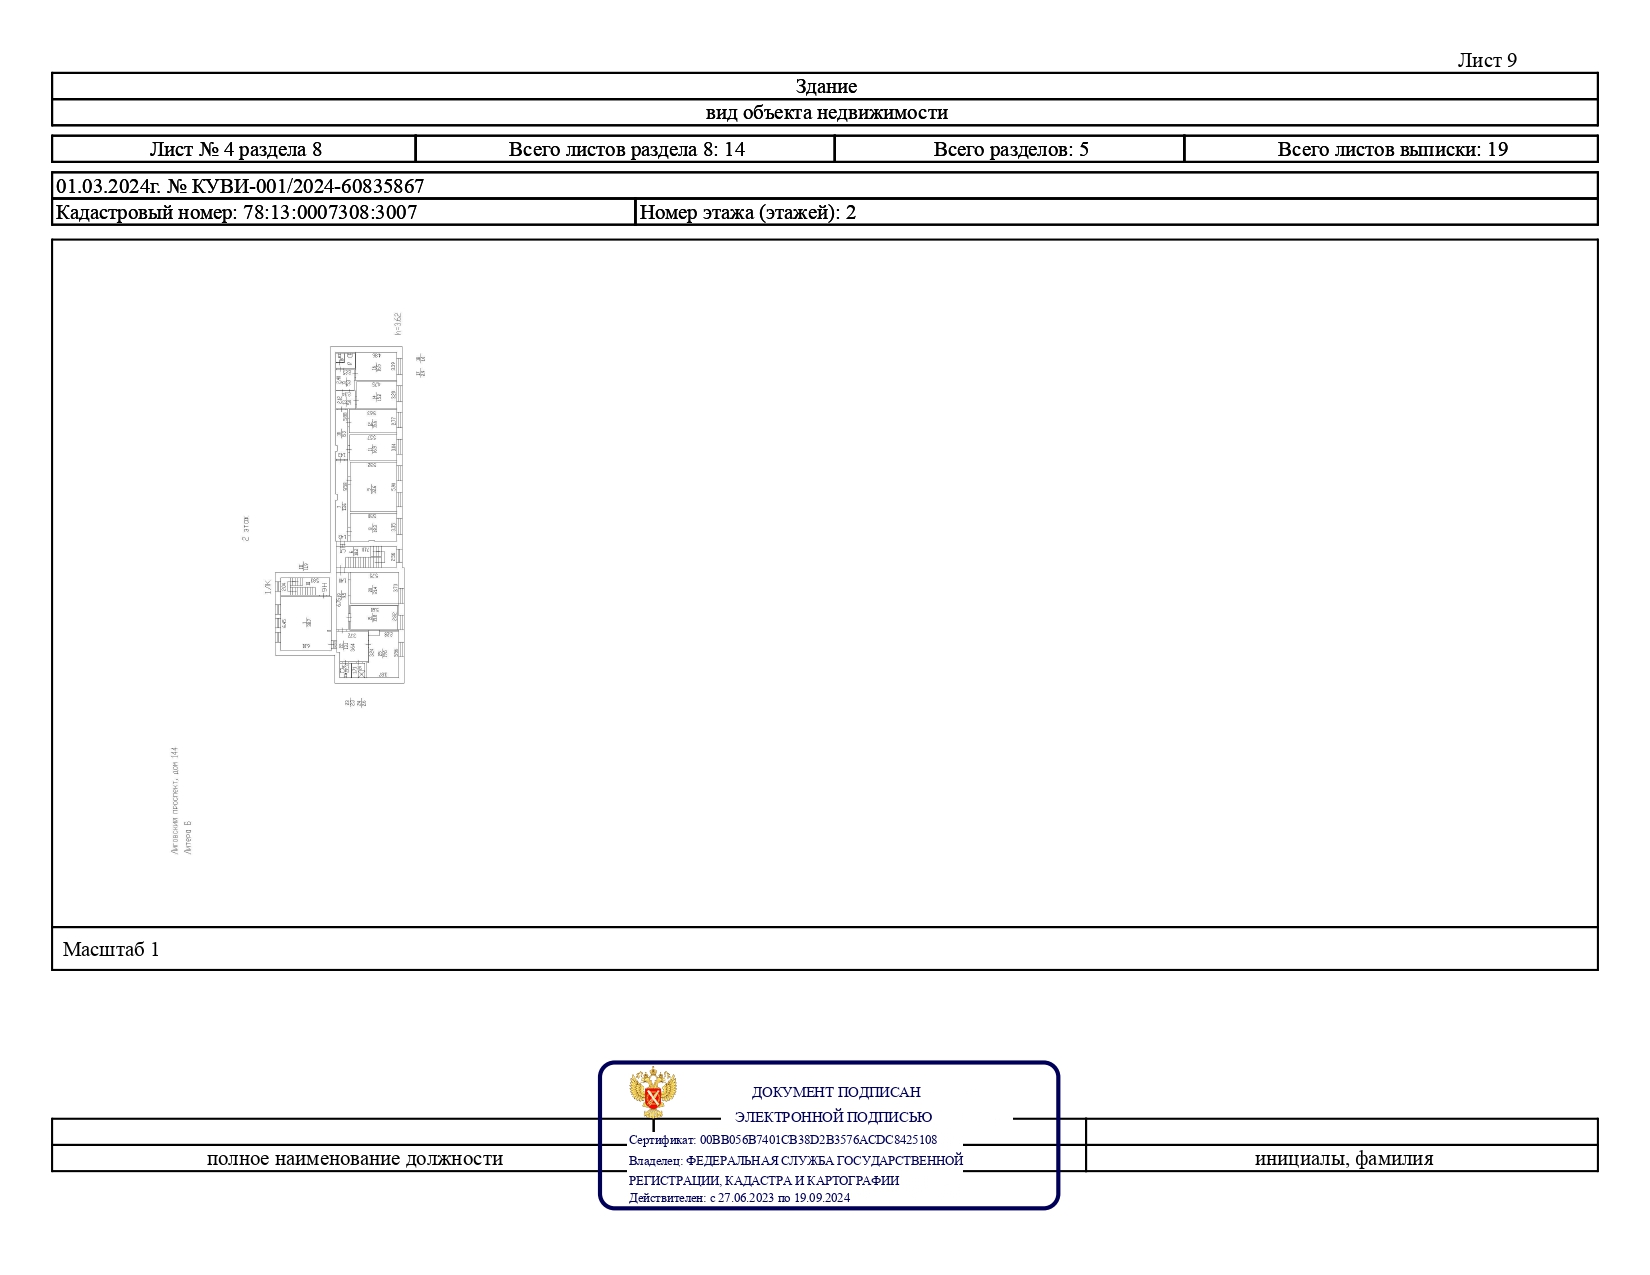
Task: Click the "Всего разделов: 5" cell
Action: 1010,149
